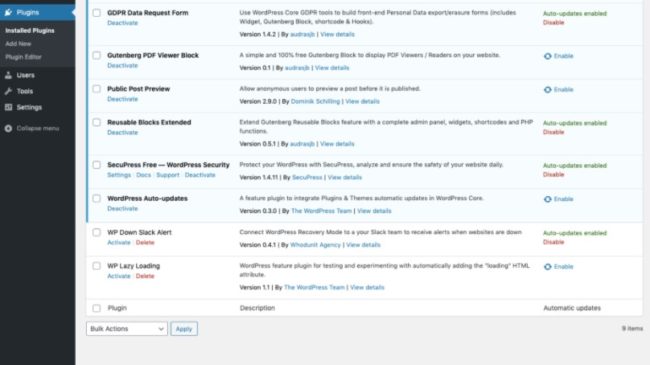
Task: Select the Reusable Blocks Extended checkbox
Action: 97,122
